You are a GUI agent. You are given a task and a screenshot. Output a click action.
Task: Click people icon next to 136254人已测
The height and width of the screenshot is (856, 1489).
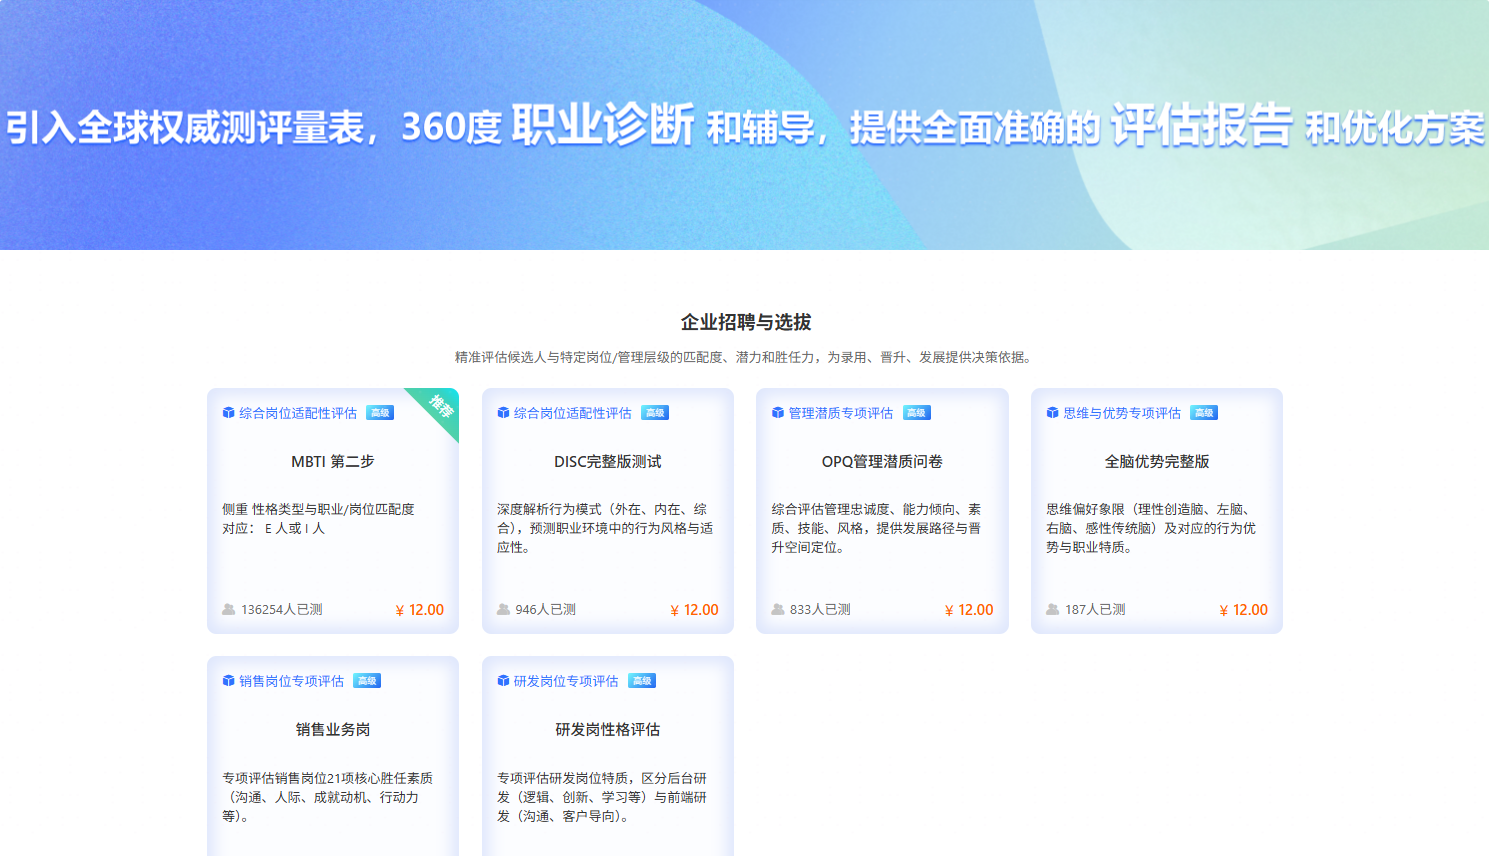coord(229,610)
